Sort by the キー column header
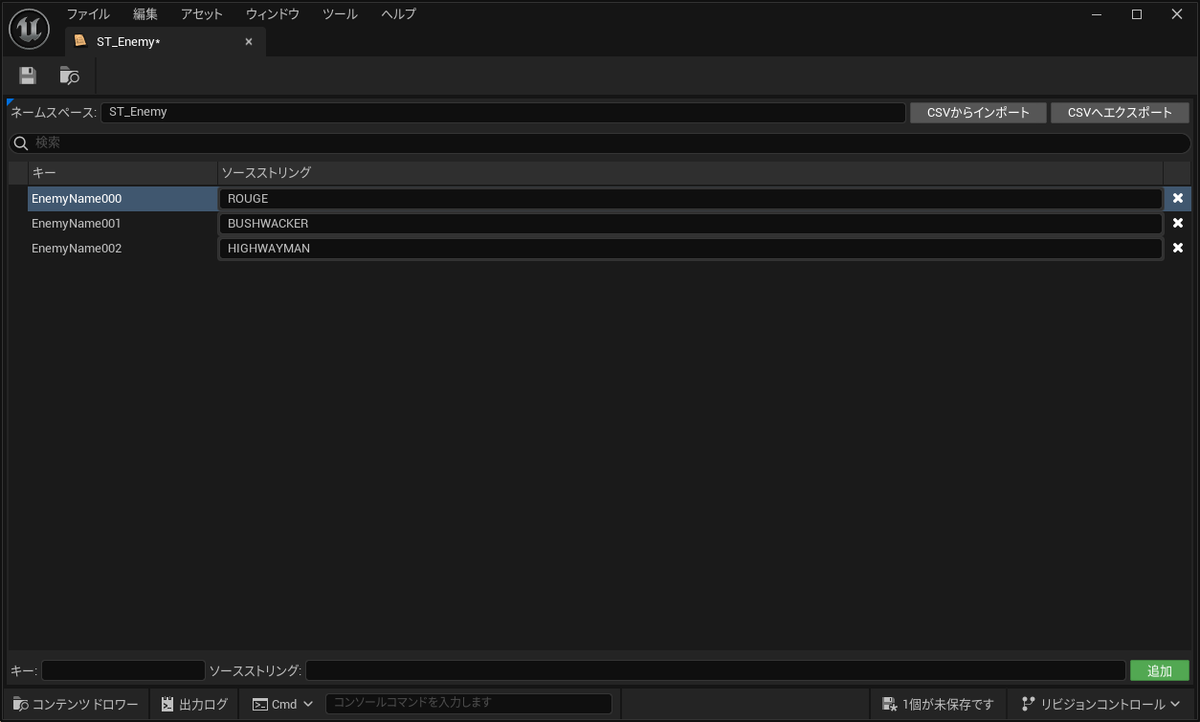The width and height of the screenshot is (1200, 722). 122,173
